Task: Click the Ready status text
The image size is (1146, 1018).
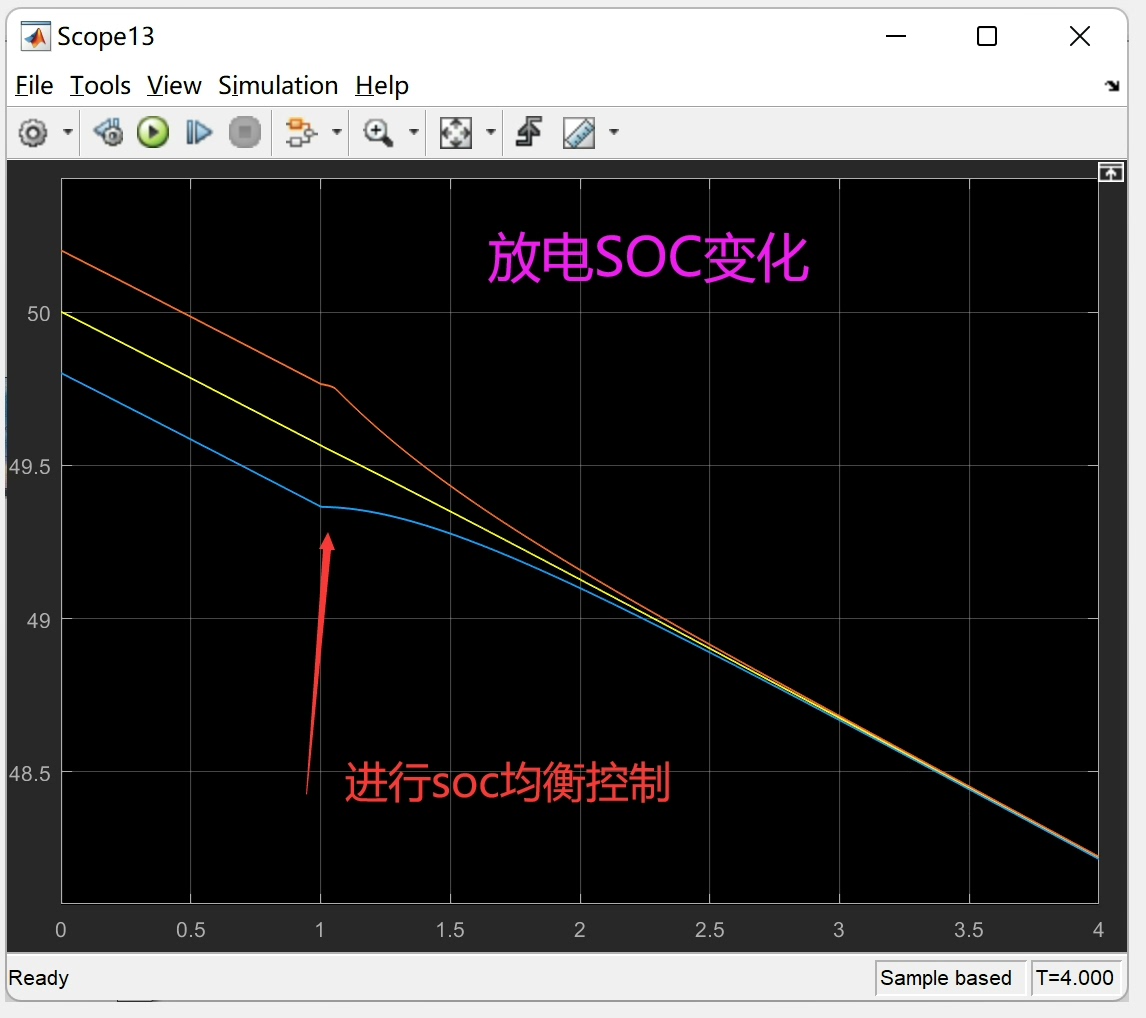Action: point(39,978)
